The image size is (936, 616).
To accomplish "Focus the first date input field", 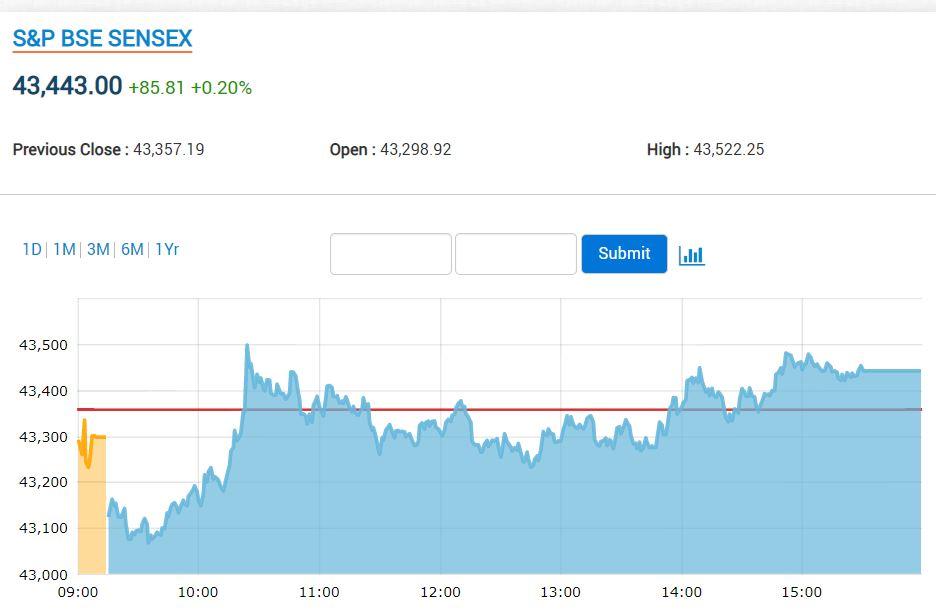I will click(391, 254).
